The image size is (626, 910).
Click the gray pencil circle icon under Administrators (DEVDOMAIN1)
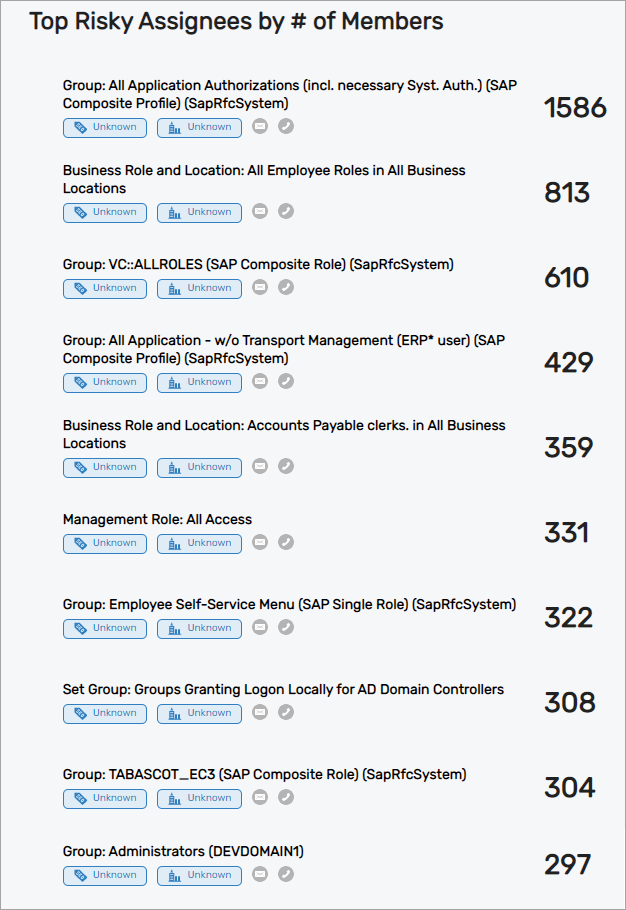(x=286, y=875)
